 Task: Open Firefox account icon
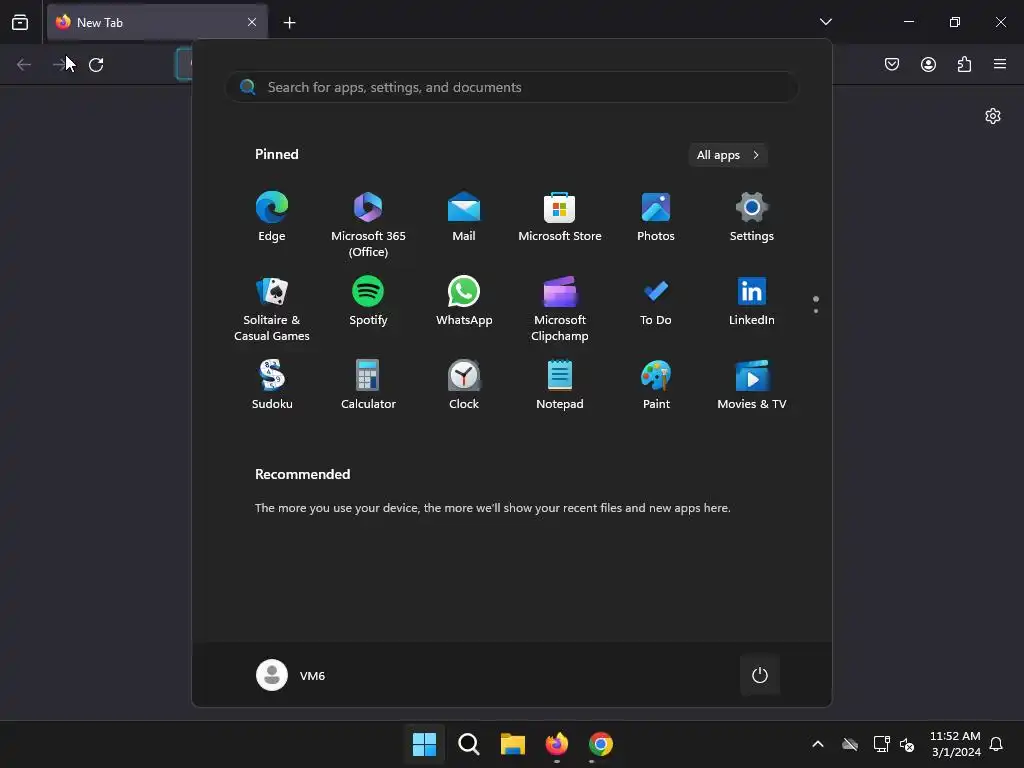(x=928, y=64)
